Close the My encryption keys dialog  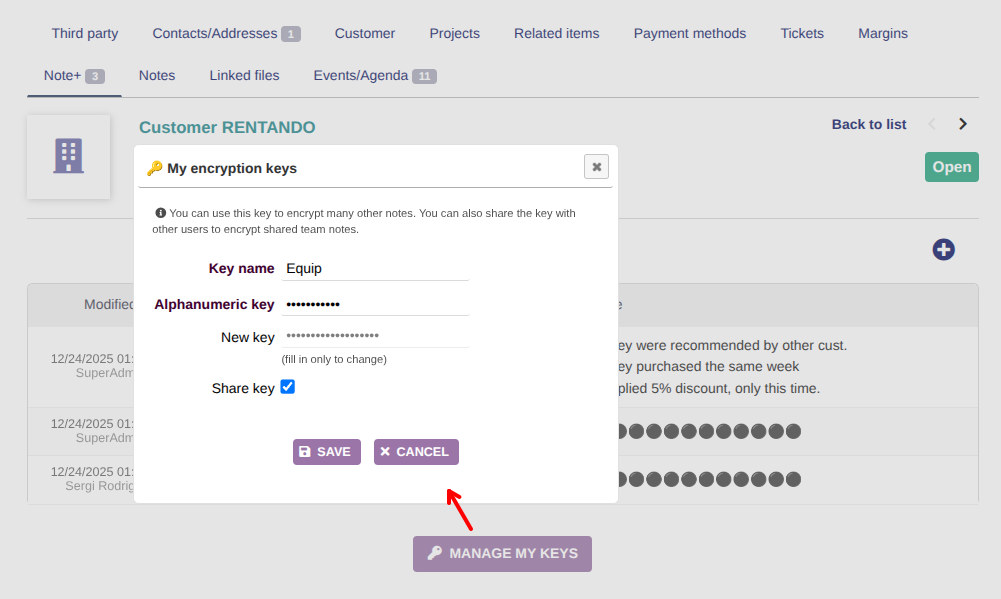(597, 167)
